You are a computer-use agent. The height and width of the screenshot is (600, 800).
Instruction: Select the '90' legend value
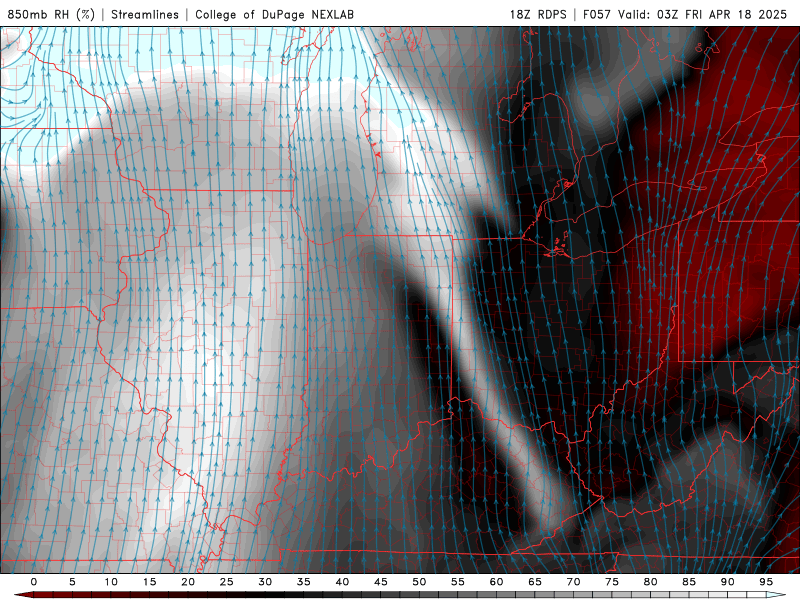(x=728, y=582)
